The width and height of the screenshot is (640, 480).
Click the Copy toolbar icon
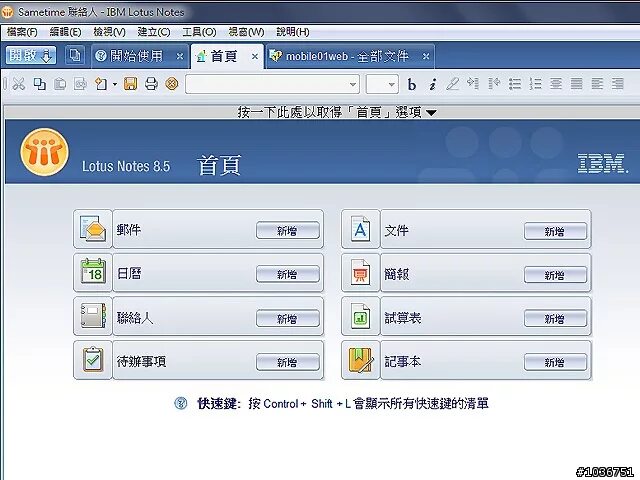pos(40,84)
